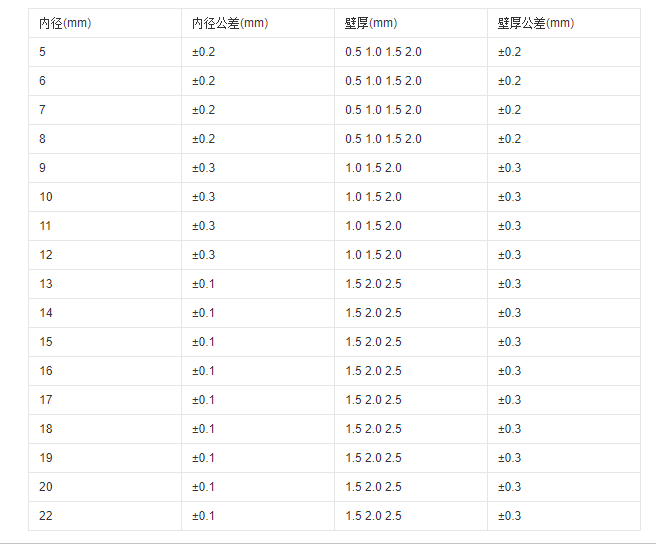The width and height of the screenshot is (656, 546).
Task: Click the 壁厚(mm) column header
Action: 371,23
